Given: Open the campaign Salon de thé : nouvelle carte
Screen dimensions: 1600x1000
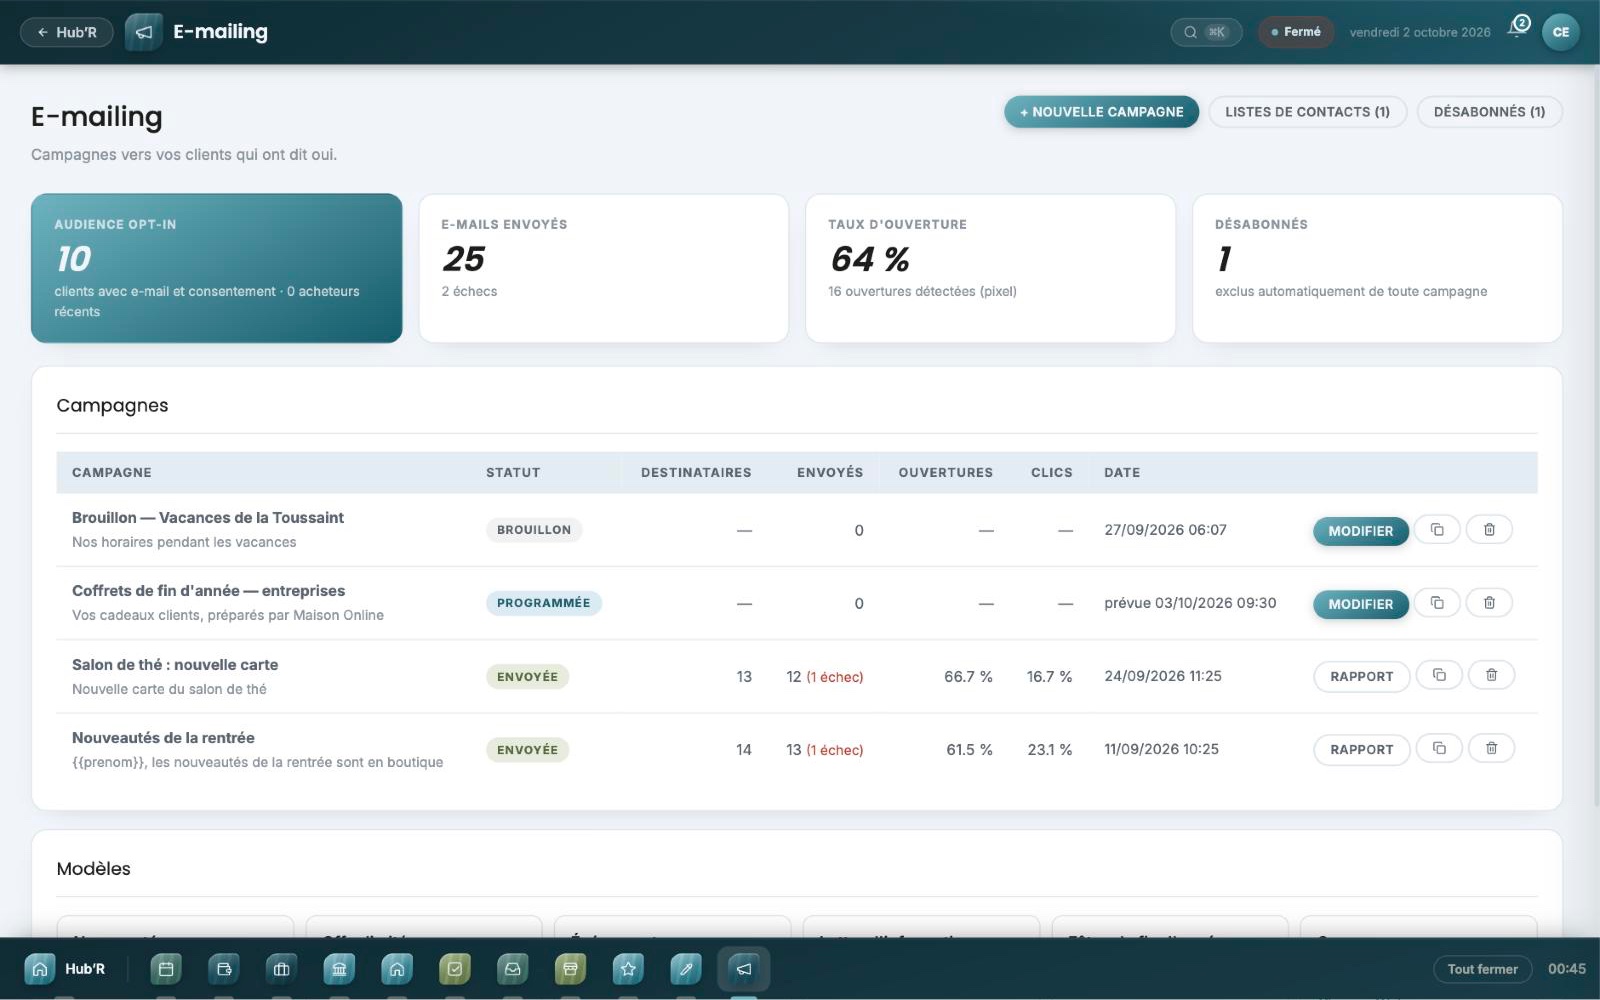Looking at the screenshot, I should pyautogui.click(x=175, y=665).
